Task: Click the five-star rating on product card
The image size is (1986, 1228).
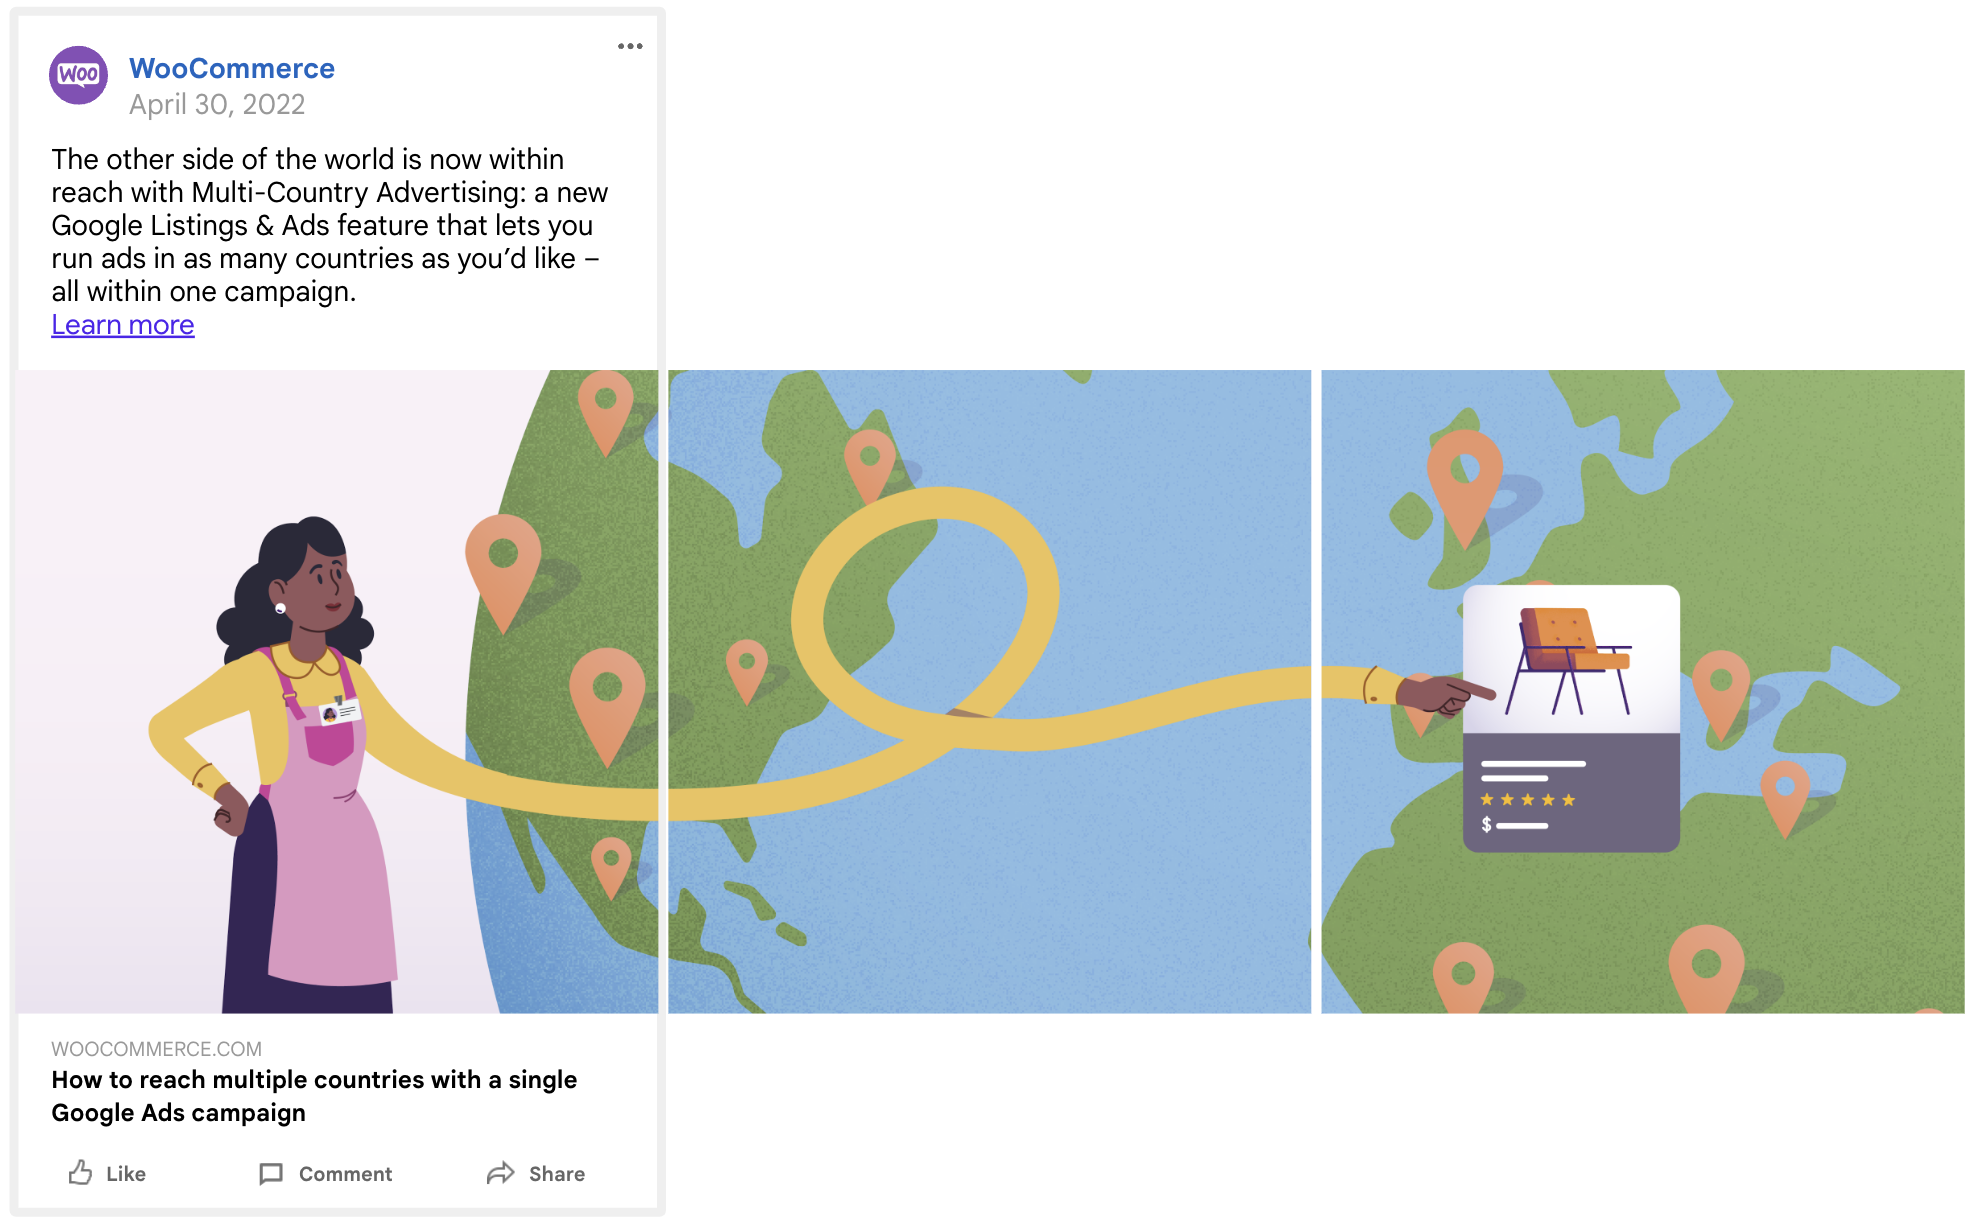Action: (x=1527, y=799)
